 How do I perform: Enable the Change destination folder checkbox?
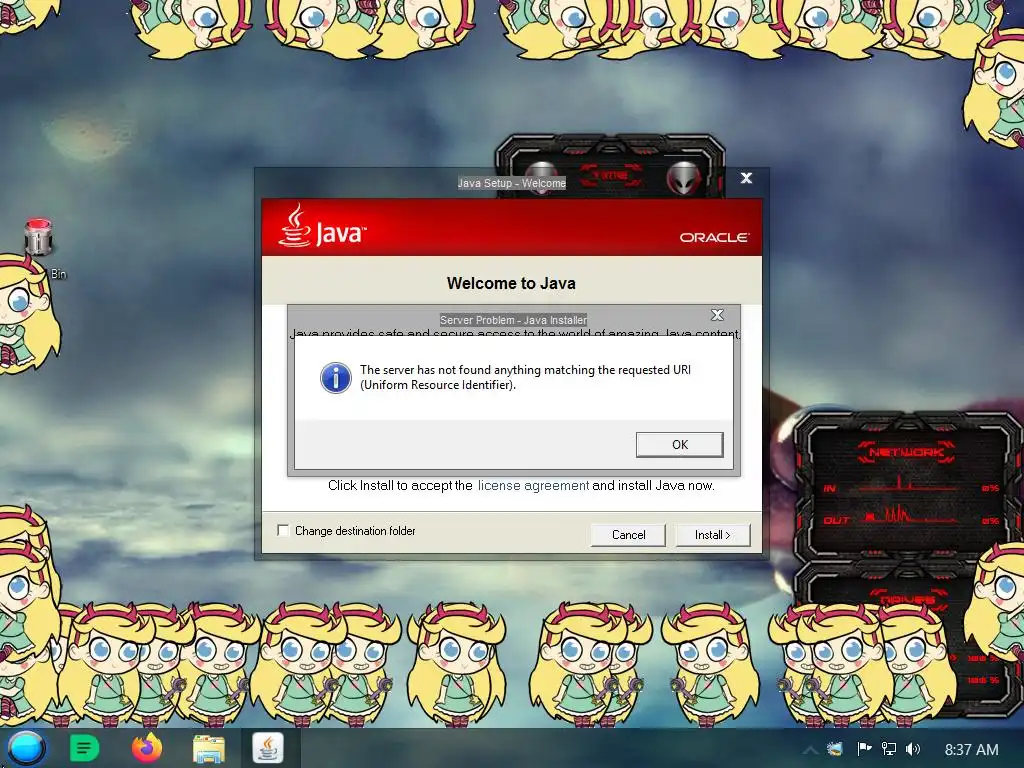click(x=283, y=530)
